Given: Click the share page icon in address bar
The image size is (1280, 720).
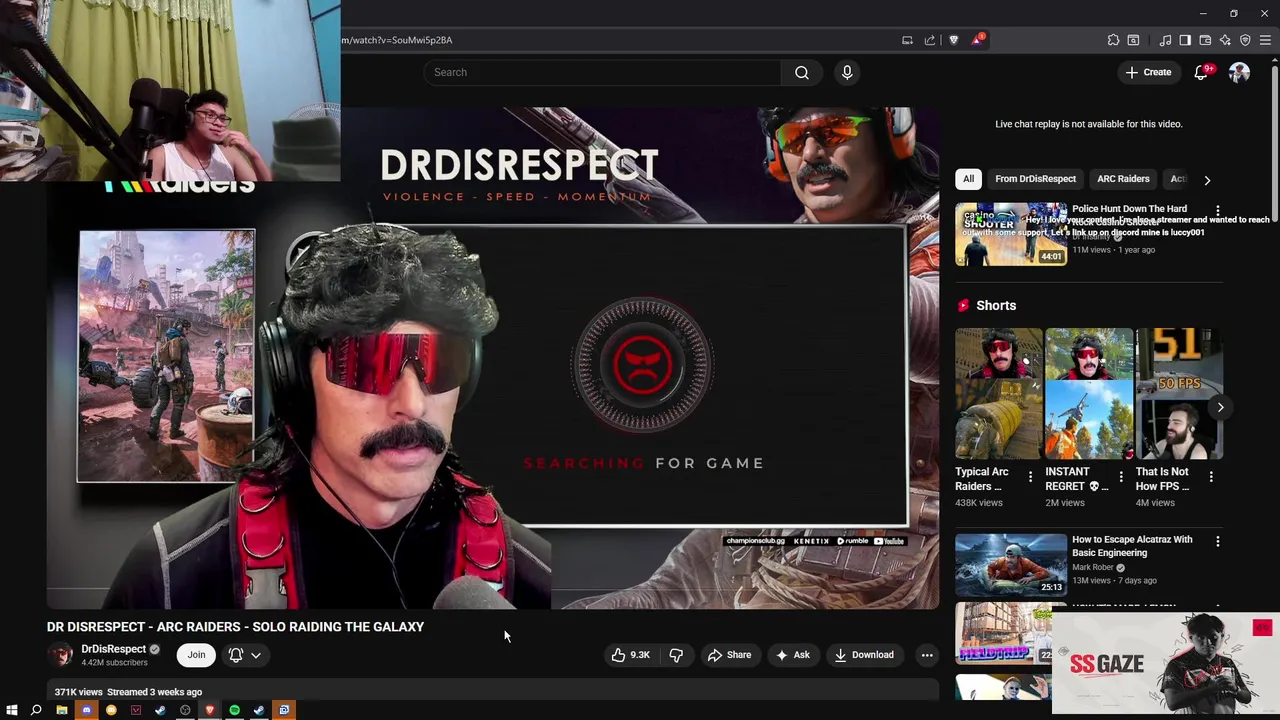Looking at the screenshot, I should pyautogui.click(x=930, y=40).
